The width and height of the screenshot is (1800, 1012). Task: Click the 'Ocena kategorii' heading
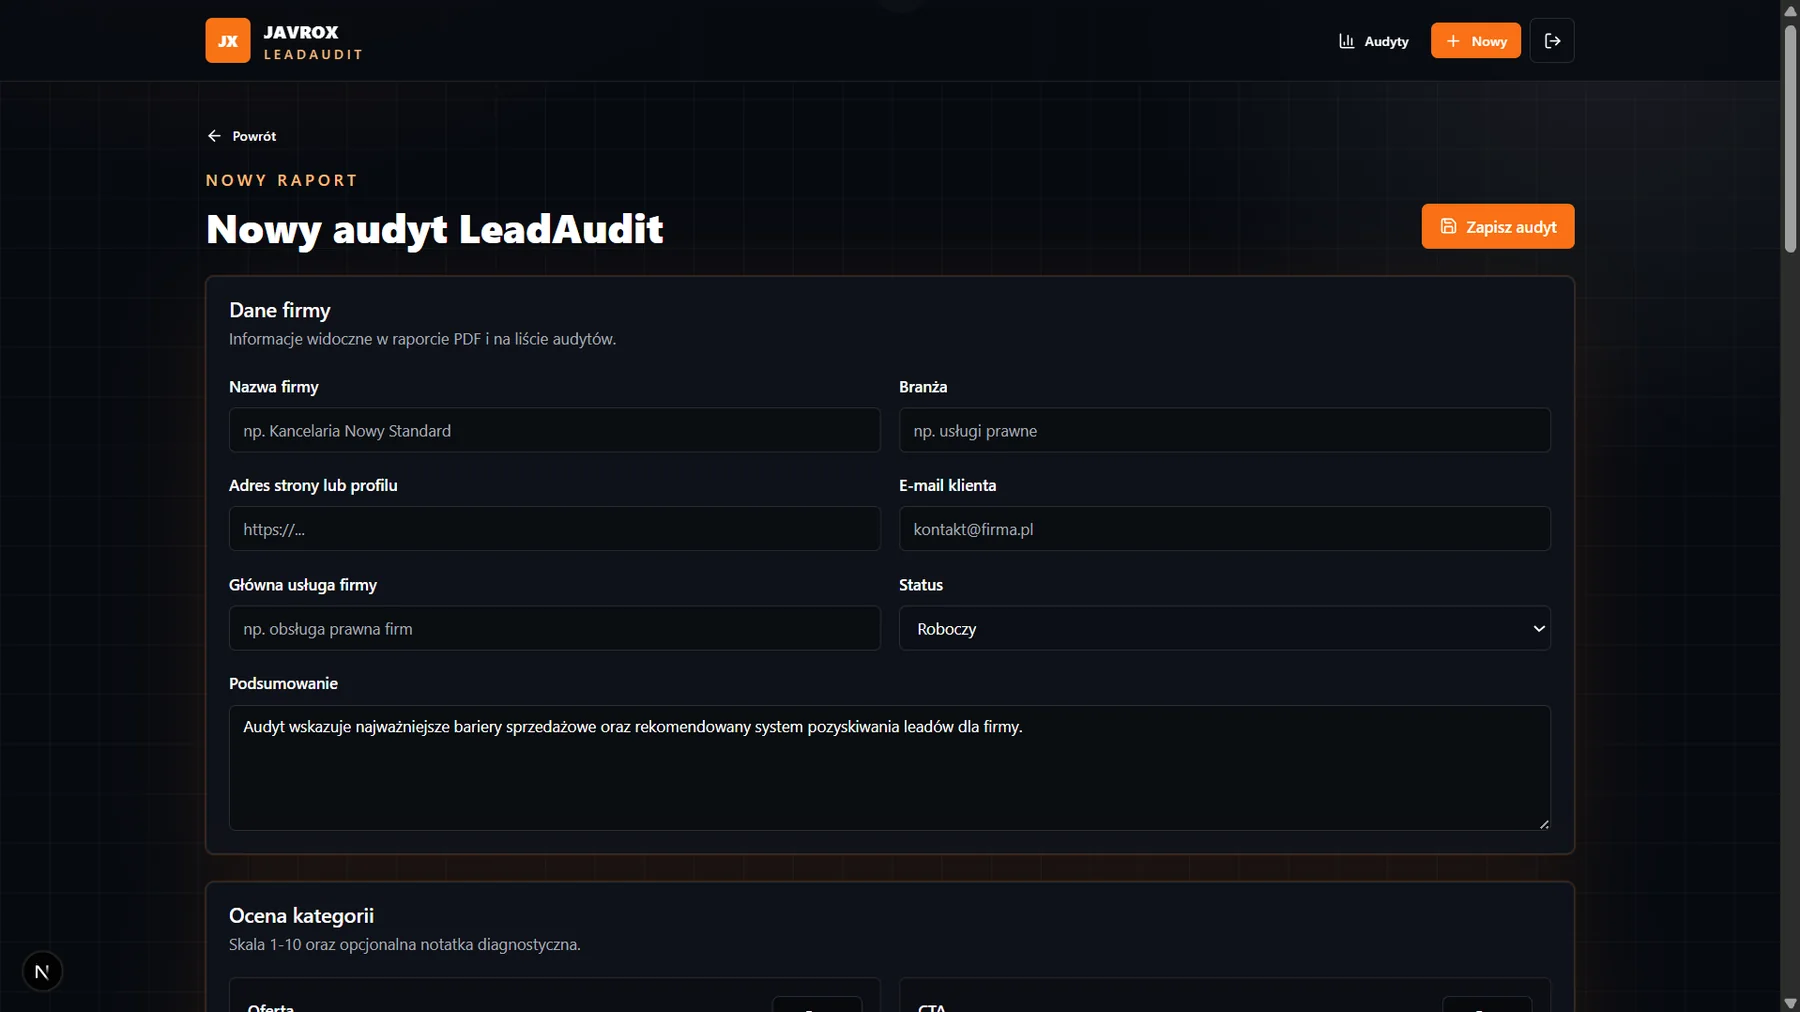point(301,916)
